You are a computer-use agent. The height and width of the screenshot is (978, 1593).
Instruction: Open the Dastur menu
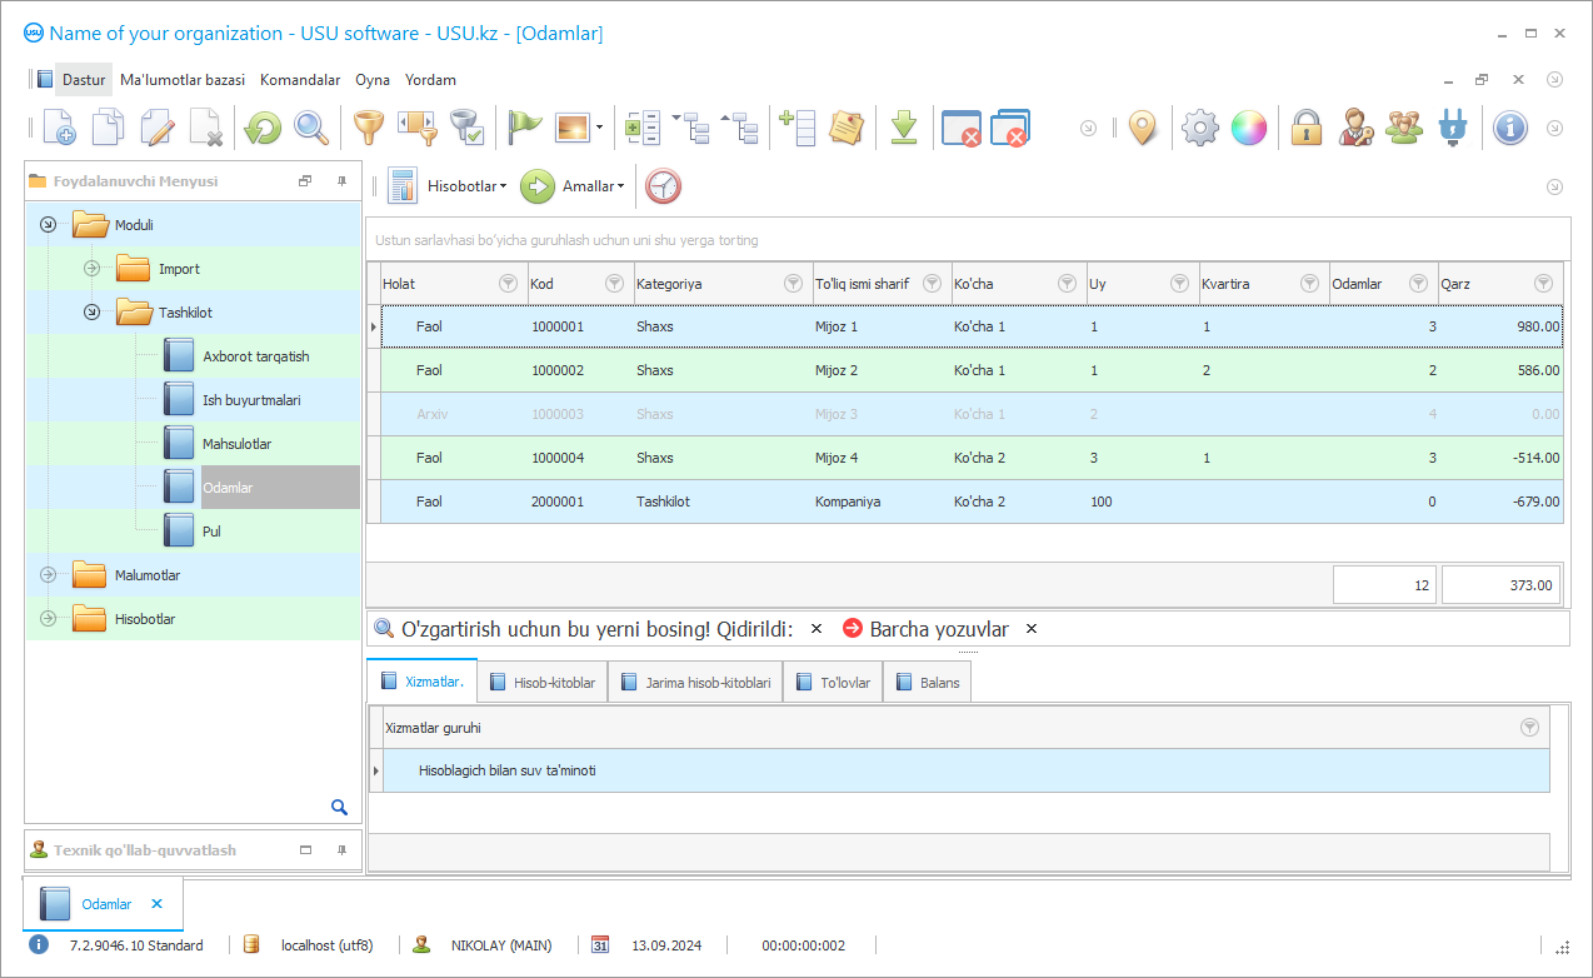83,80
